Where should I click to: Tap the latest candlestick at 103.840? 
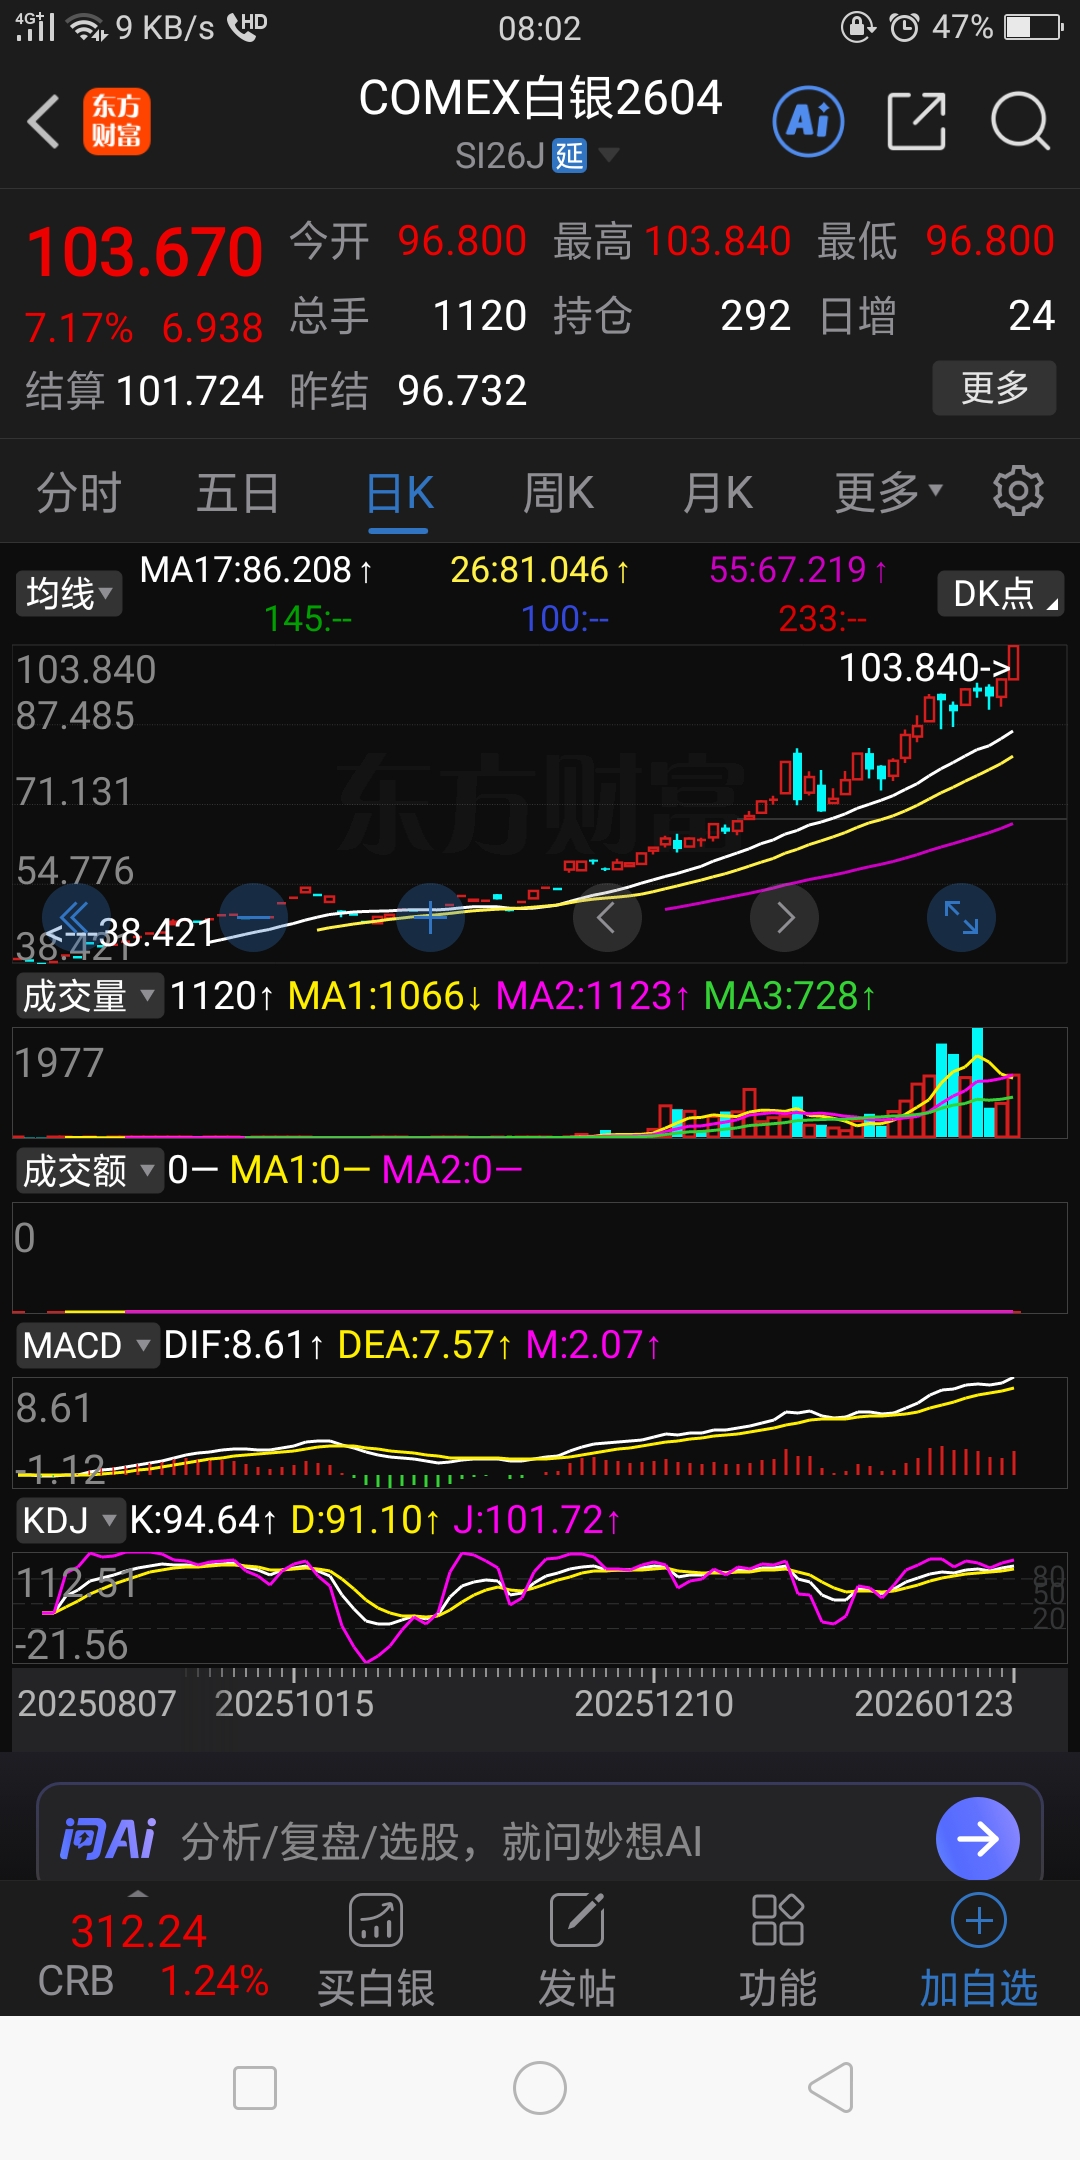[1014, 663]
